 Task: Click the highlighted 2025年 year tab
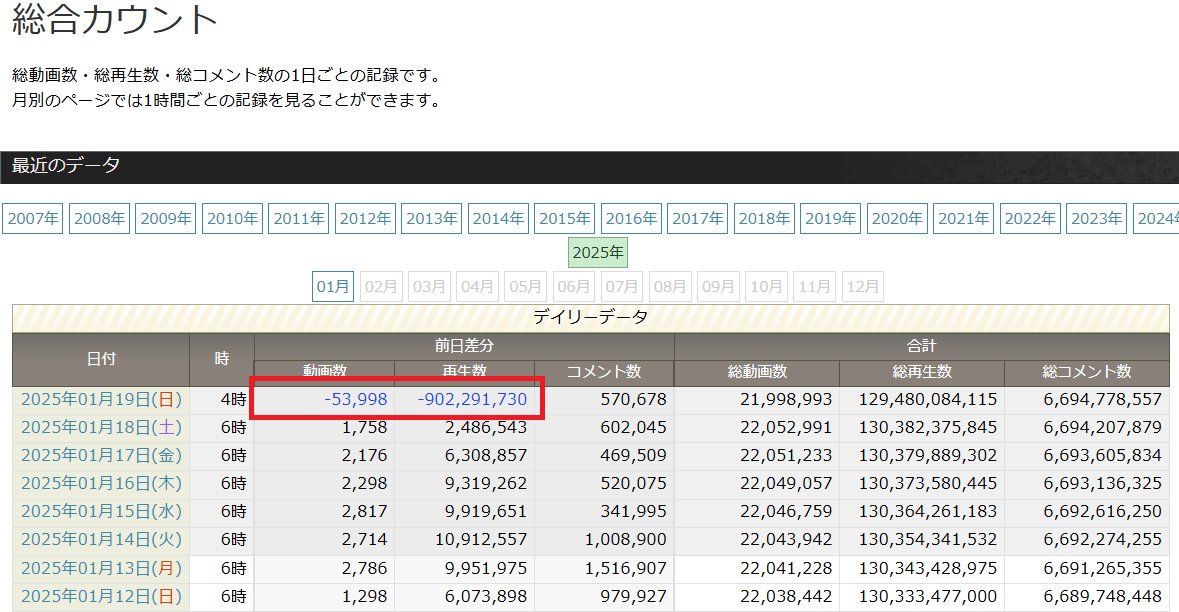tap(598, 253)
